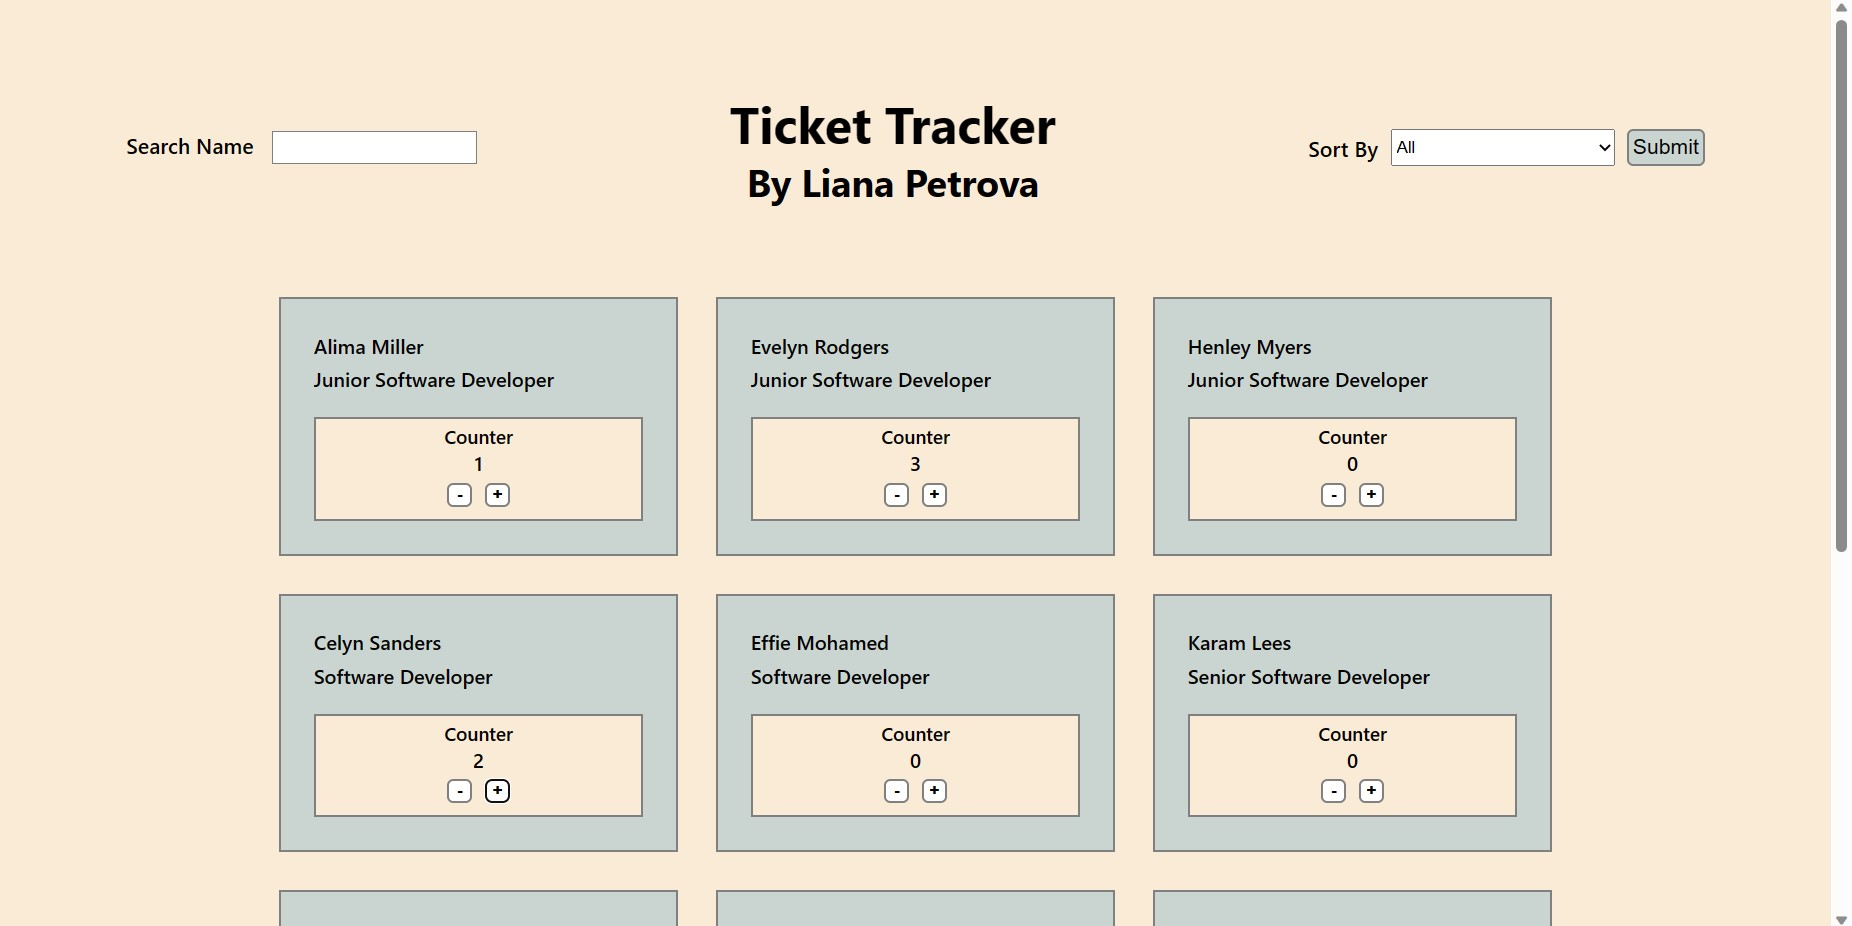
Task: Decrement Celyn Sanders' counter
Action: pyautogui.click(x=459, y=790)
